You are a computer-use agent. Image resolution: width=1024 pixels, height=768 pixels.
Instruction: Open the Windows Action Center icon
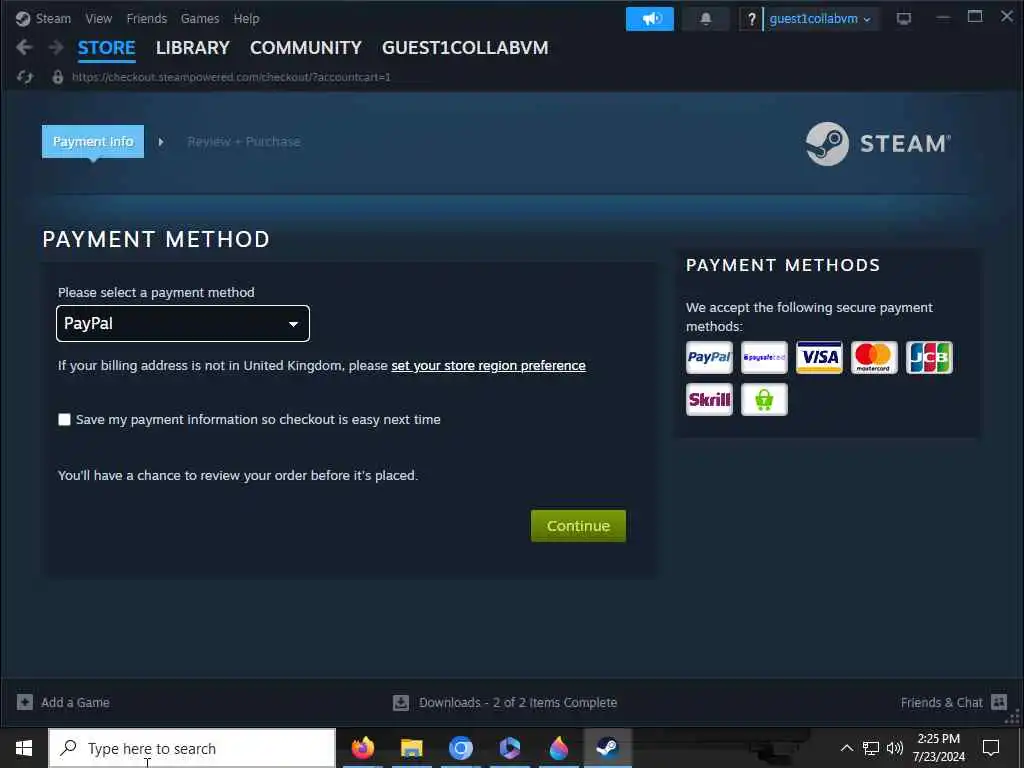click(x=991, y=748)
